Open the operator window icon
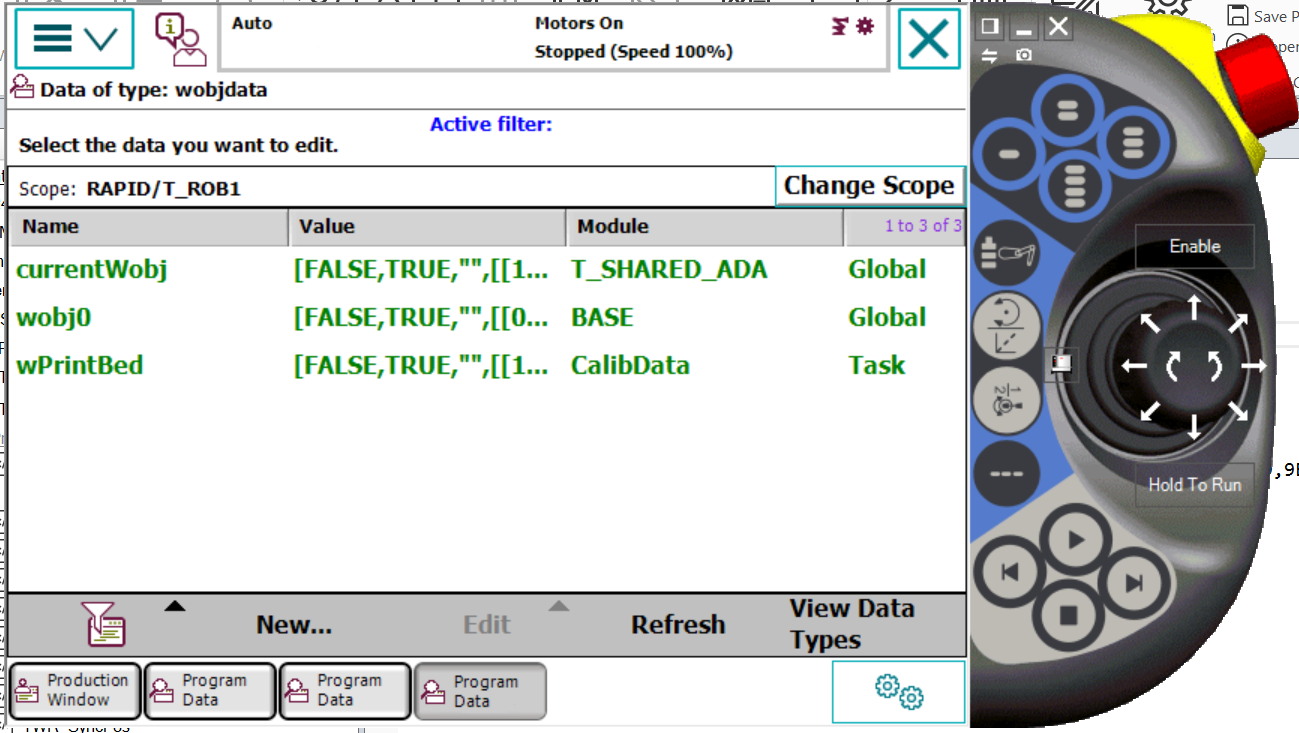Image resolution: width=1299 pixels, height=733 pixels. pyautogui.click(x=180, y=39)
